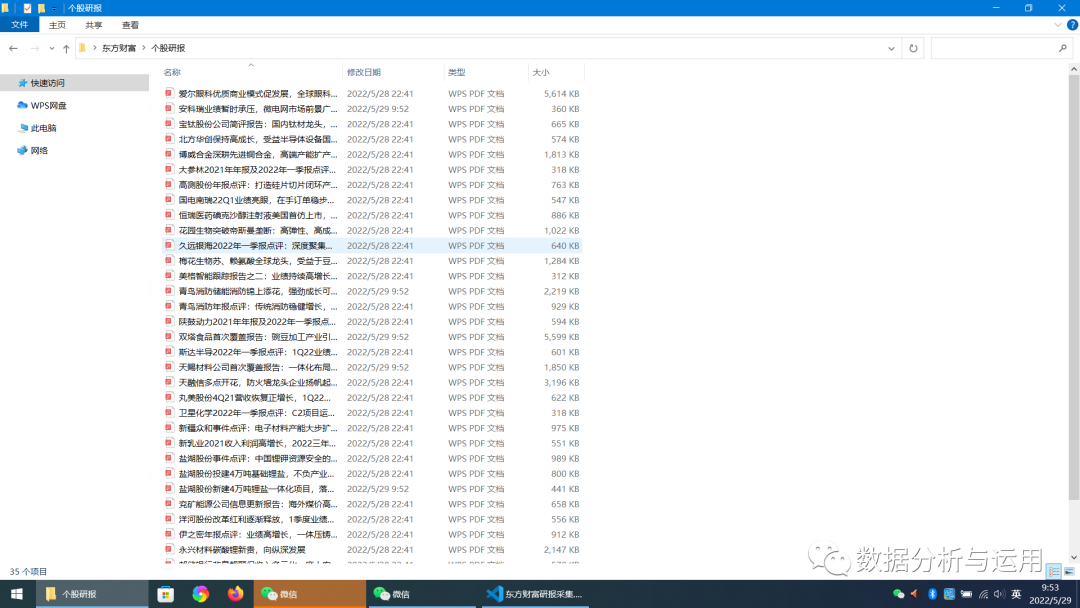Open the volume tray icon
This screenshot has height=608, width=1080.
click(999, 594)
